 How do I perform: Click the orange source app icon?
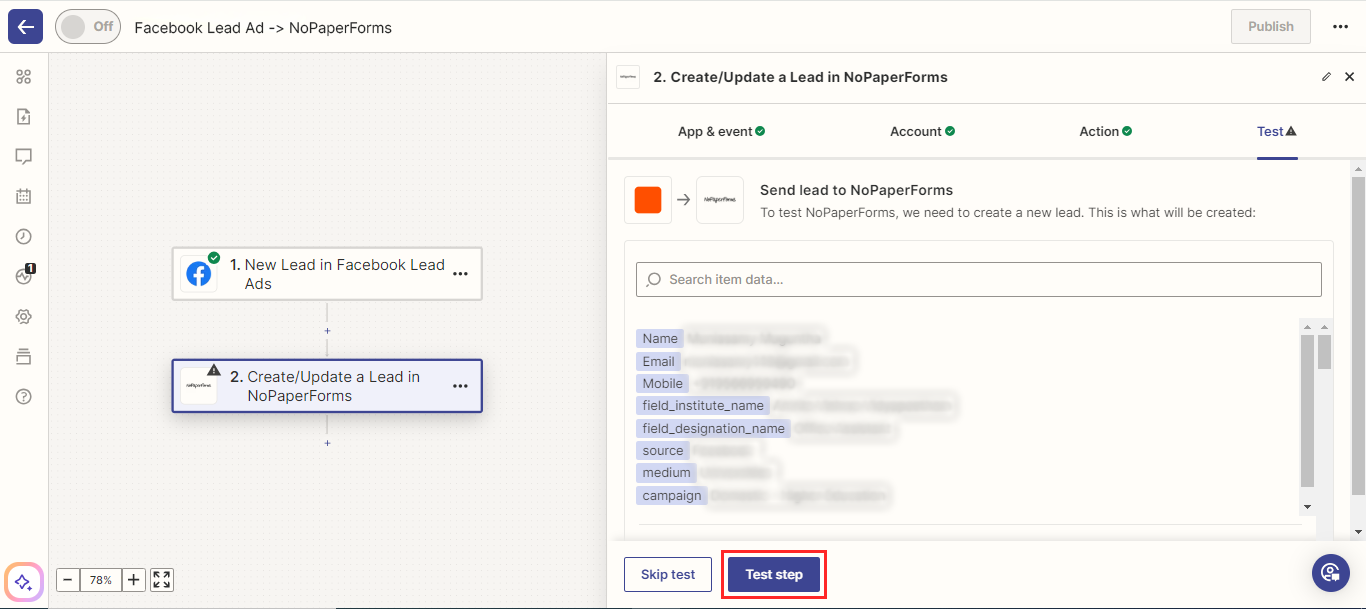[x=648, y=200]
